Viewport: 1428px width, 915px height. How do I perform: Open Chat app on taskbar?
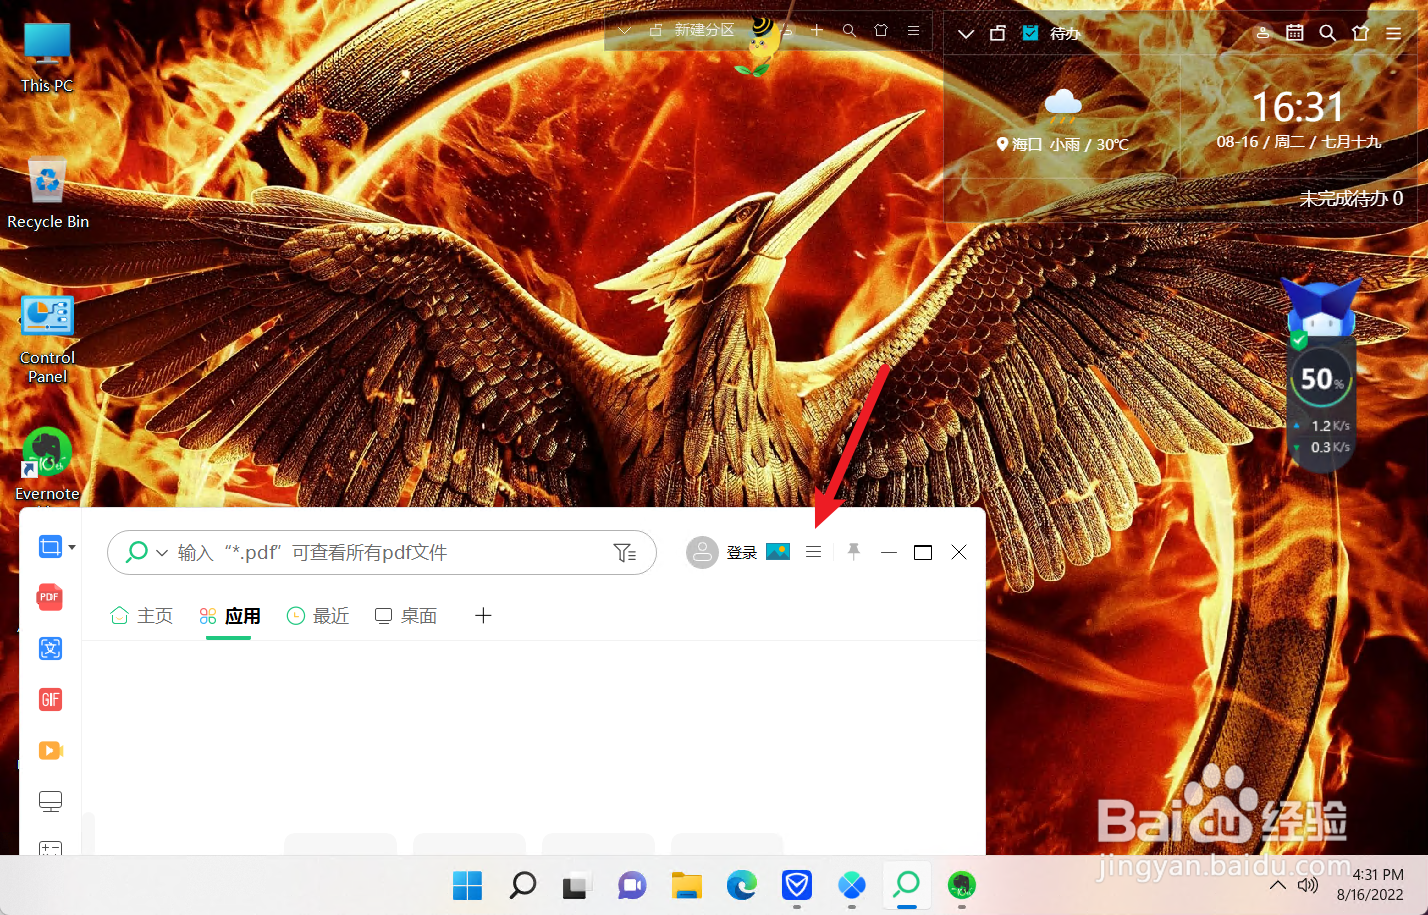pyautogui.click(x=631, y=885)
